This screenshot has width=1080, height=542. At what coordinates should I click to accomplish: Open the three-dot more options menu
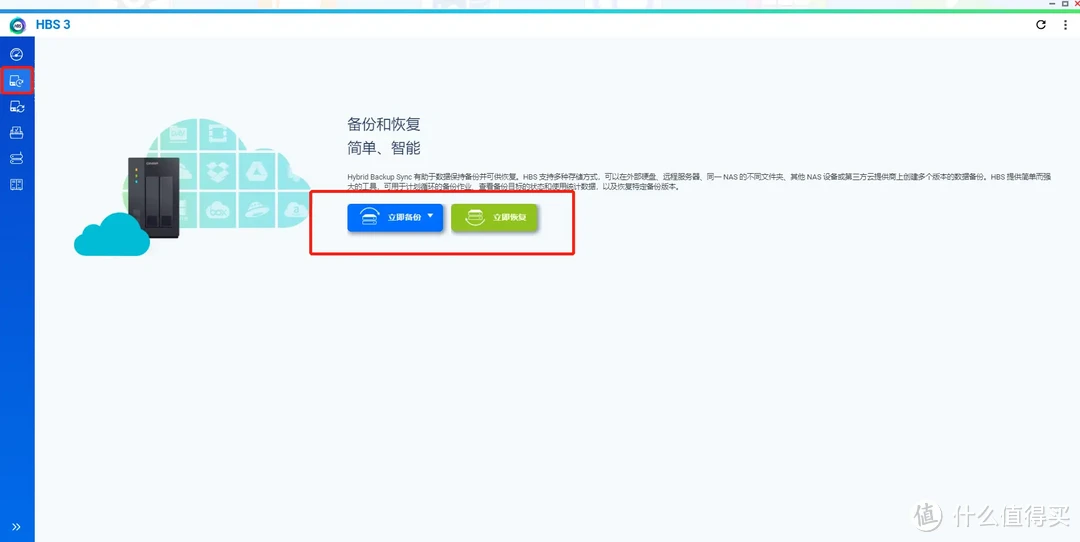[x=1065, y=25]
